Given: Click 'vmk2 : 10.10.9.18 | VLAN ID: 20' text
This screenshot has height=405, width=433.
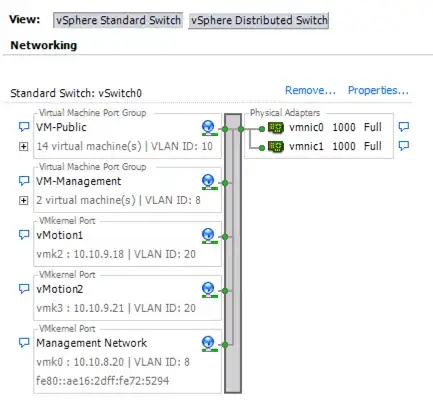Looking at the screenshot, I should point(116,254).
